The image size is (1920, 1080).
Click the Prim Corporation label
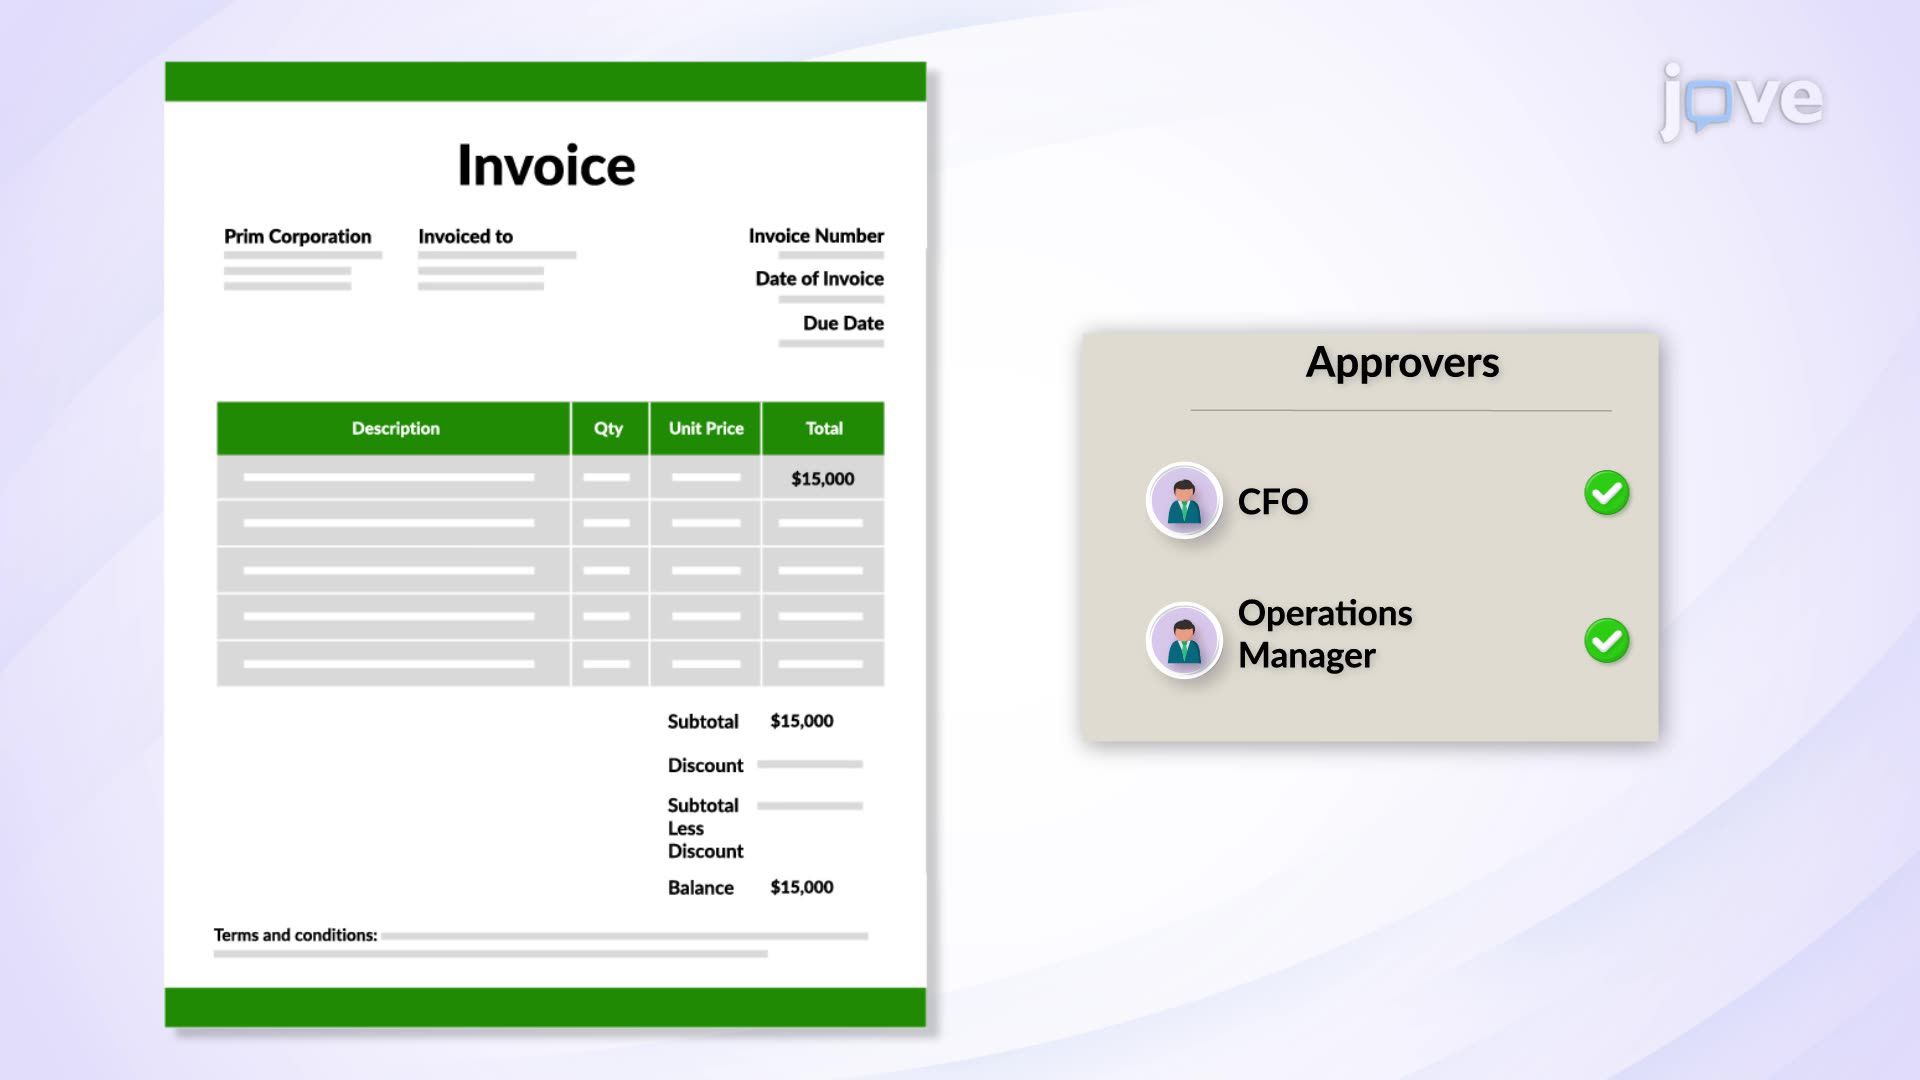[298, 237]
